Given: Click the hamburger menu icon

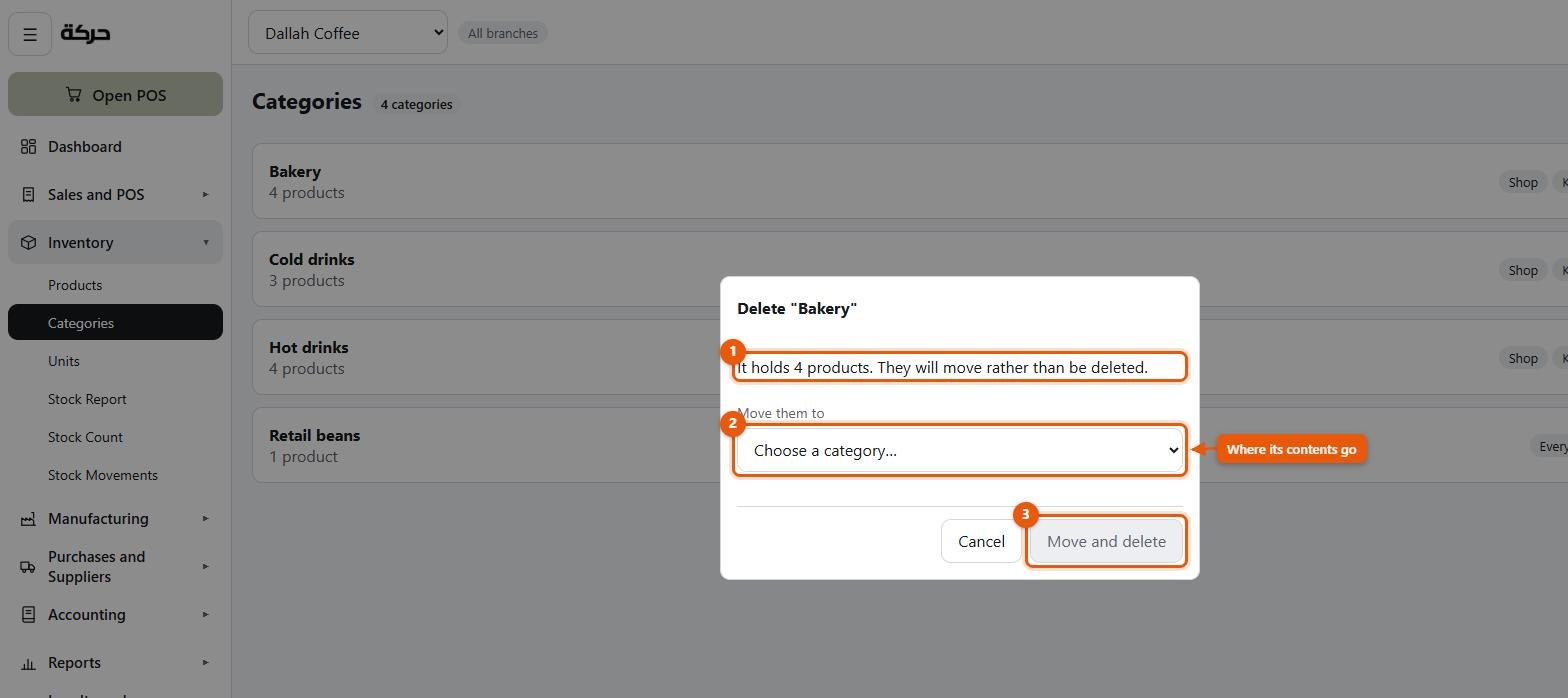Looking at the screenshot, I should point(30,34).
